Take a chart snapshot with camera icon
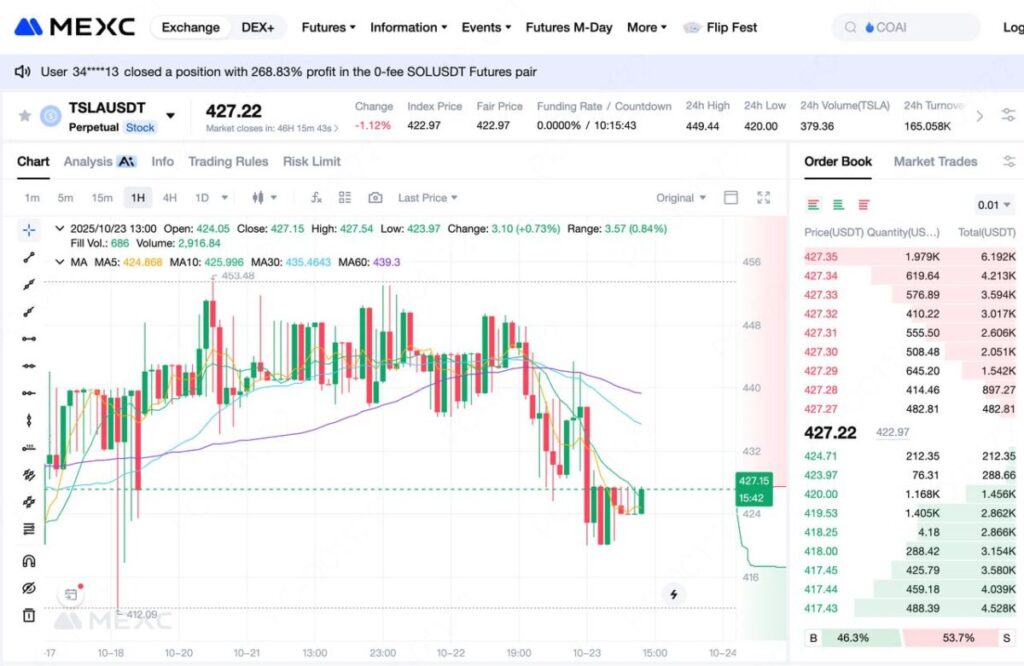Image resolution: width=1024 pixels, height=666 pixels. pyautogui.click(x=375, y=198)
